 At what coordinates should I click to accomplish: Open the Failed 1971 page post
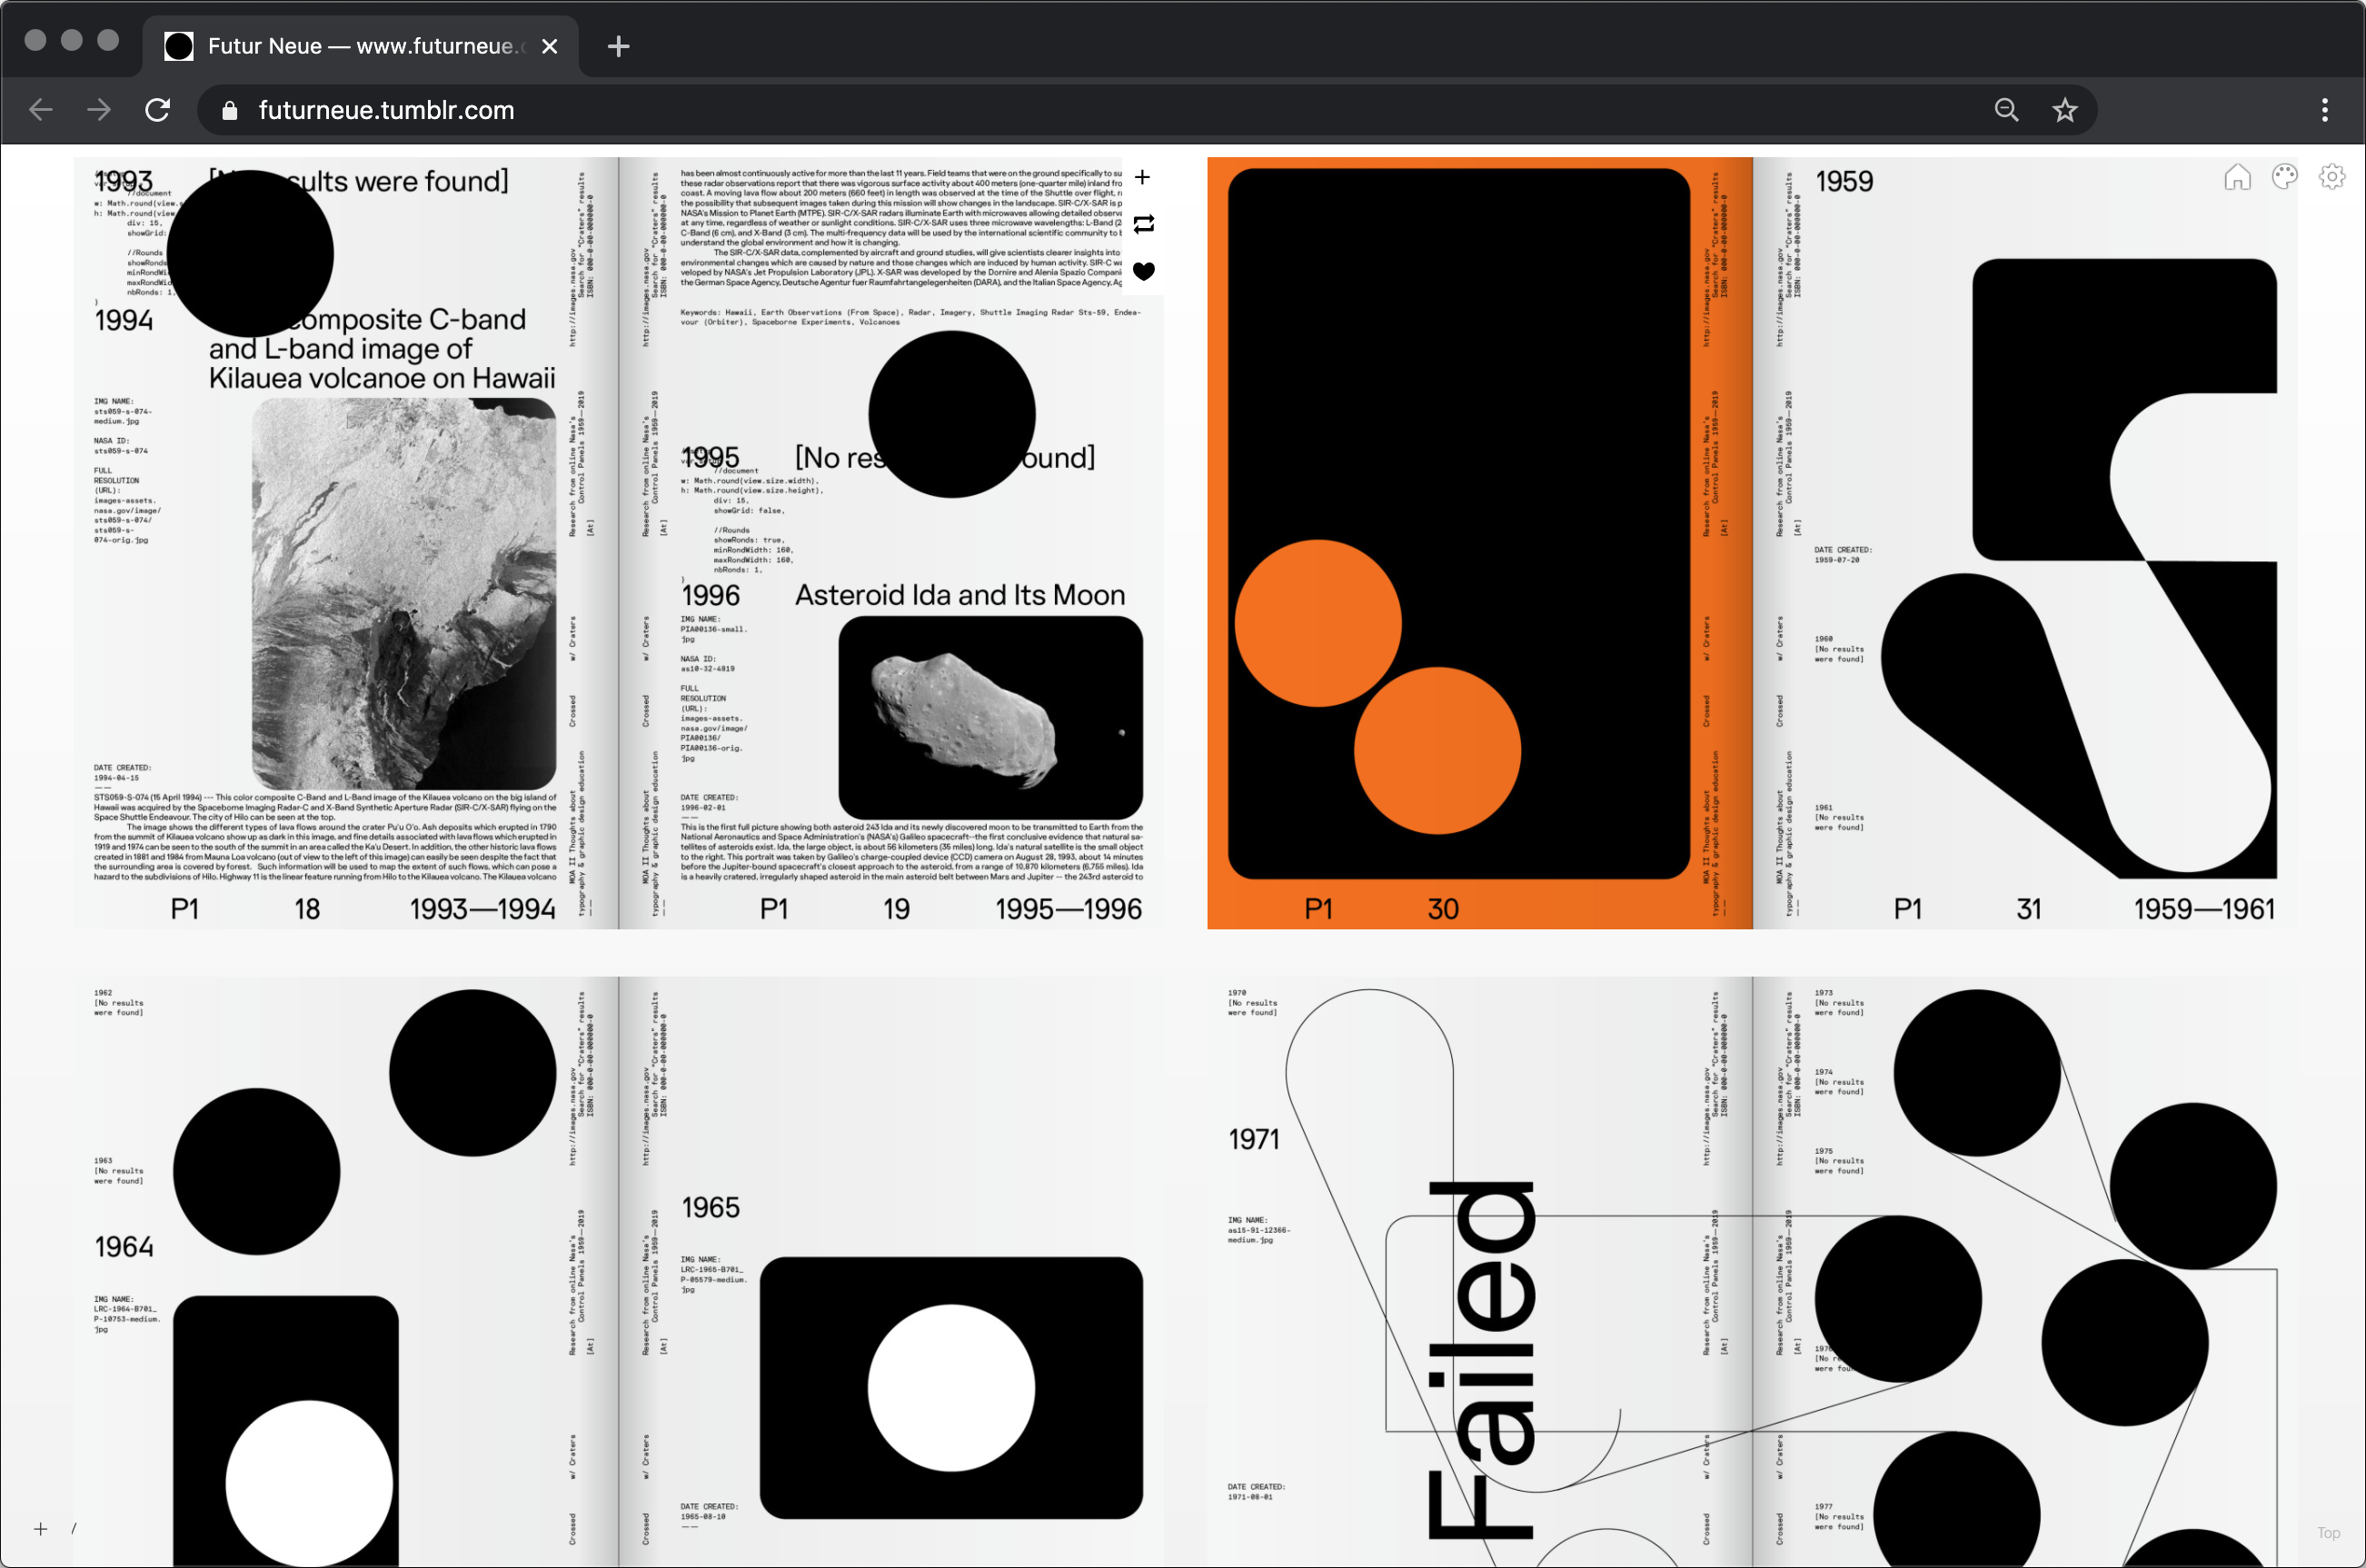tap(1480, 1272)
